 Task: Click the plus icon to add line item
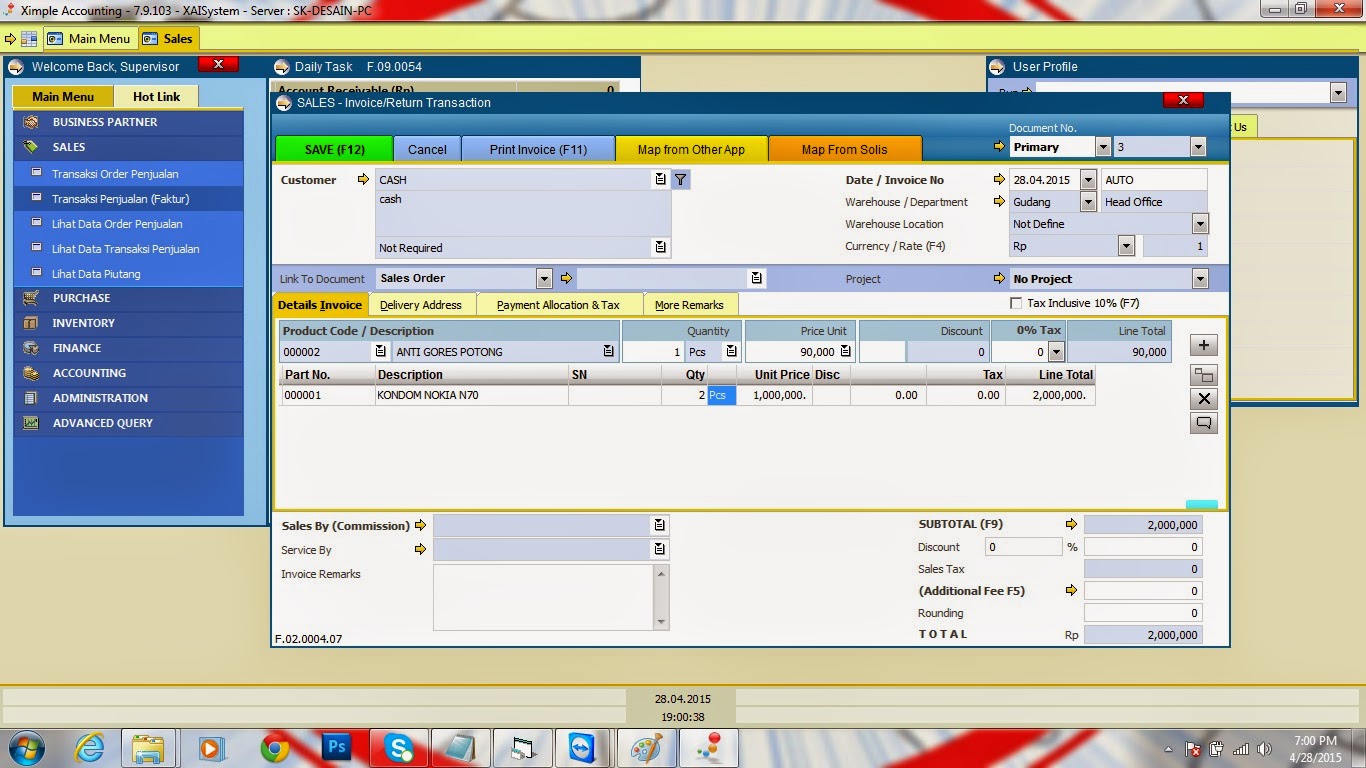[1204, 344]
